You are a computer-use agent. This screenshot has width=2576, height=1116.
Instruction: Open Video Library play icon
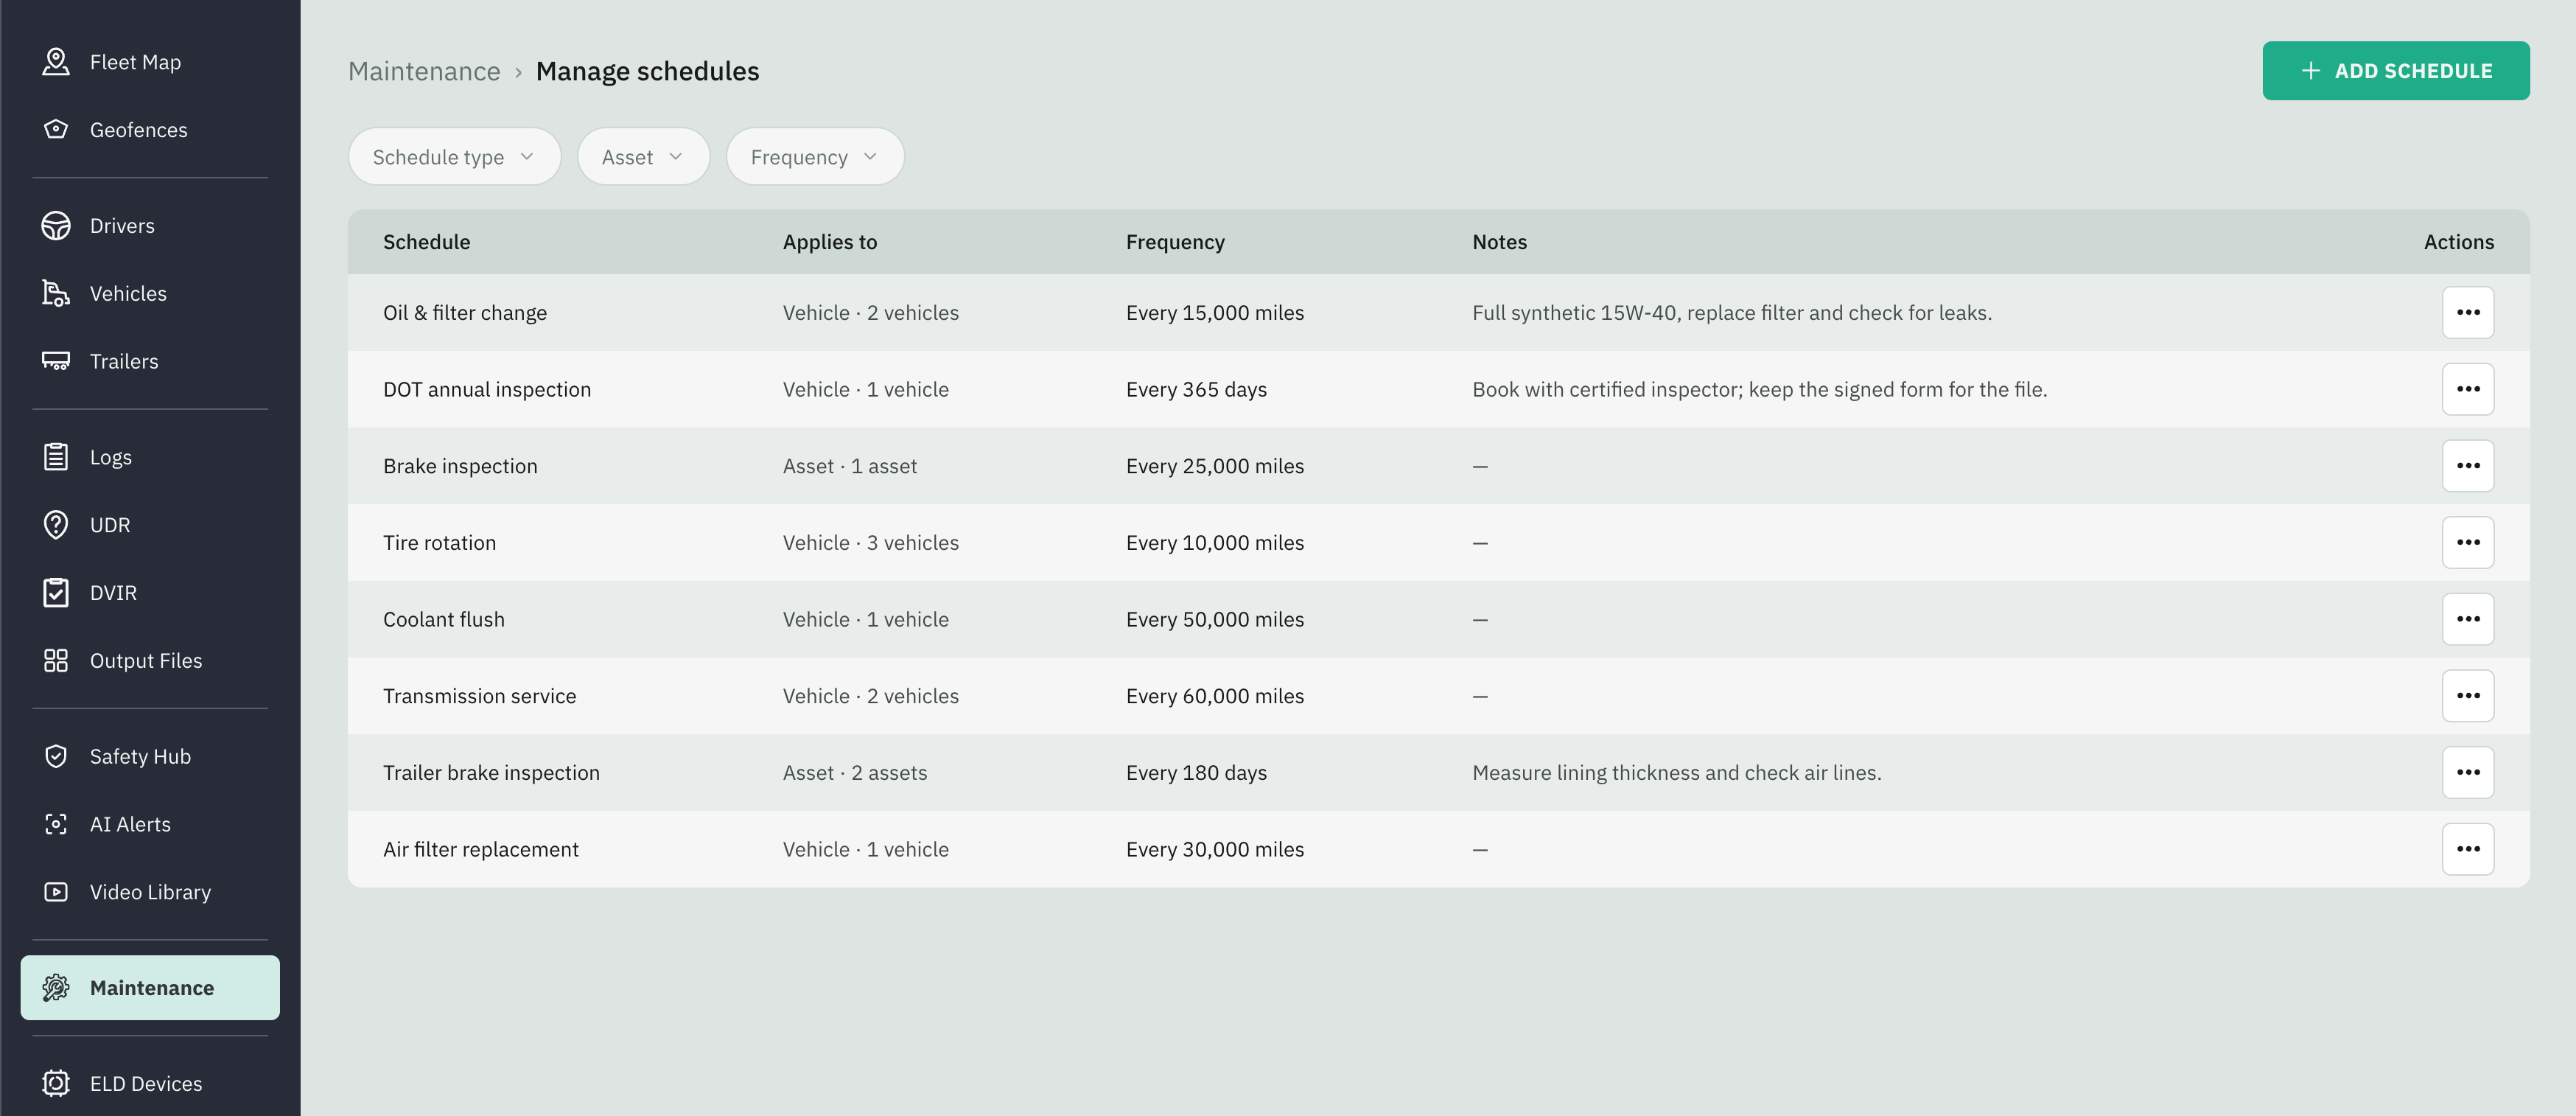[56, 892]
